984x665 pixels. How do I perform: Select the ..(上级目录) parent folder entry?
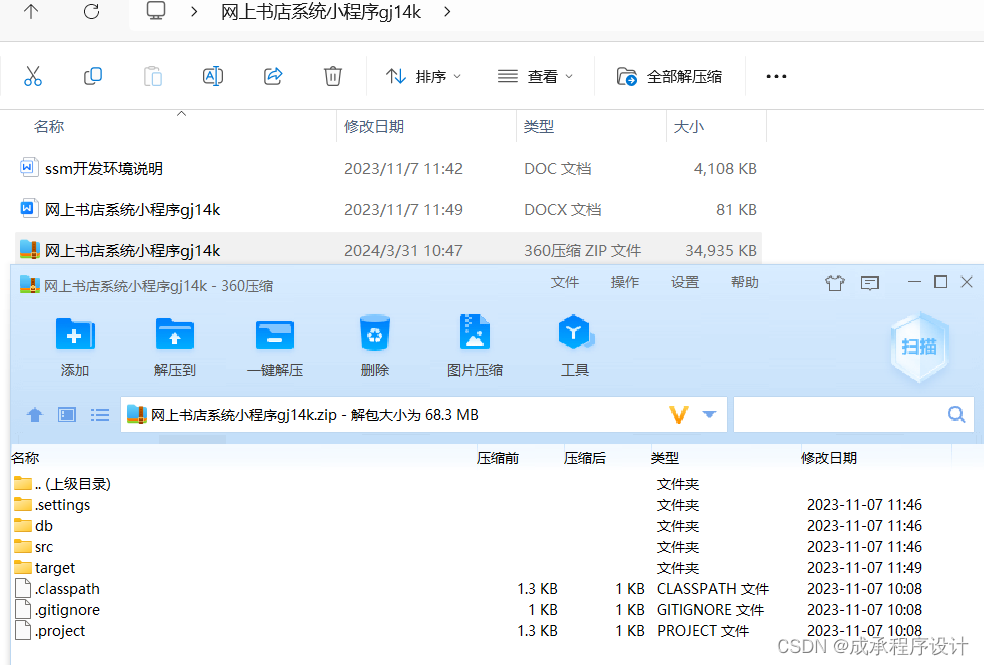click(62, 484)
